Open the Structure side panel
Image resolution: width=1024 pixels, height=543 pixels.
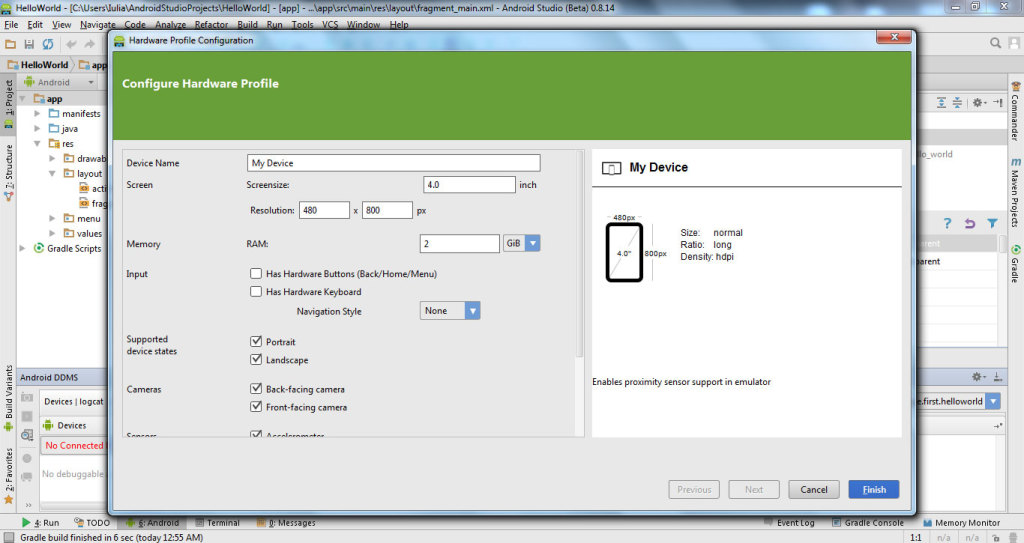(x=8, y=173)
